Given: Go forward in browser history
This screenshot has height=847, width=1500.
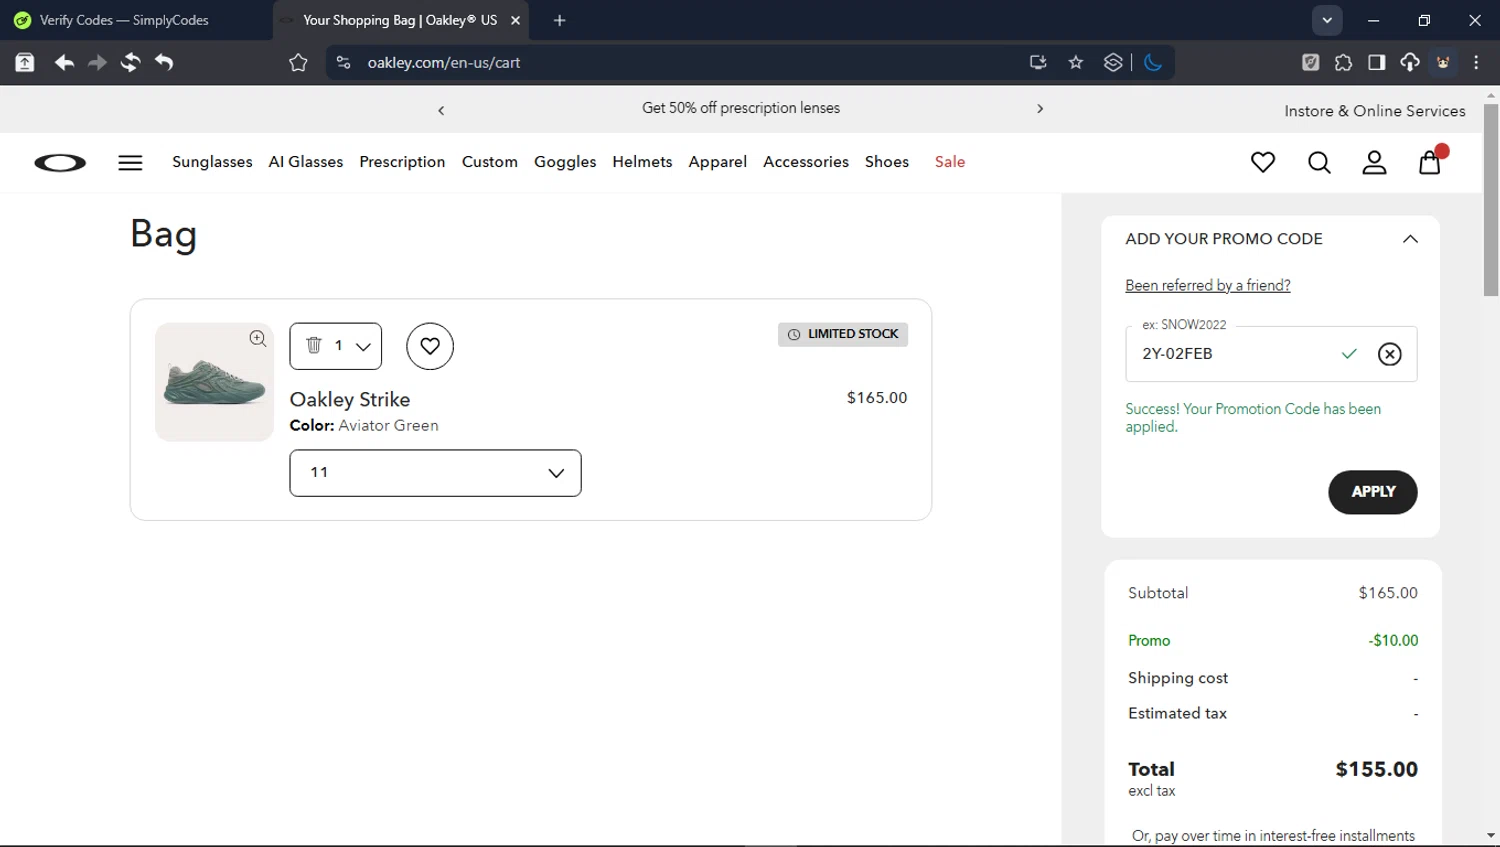Looking at the screenshot, I should pos(97,62).
